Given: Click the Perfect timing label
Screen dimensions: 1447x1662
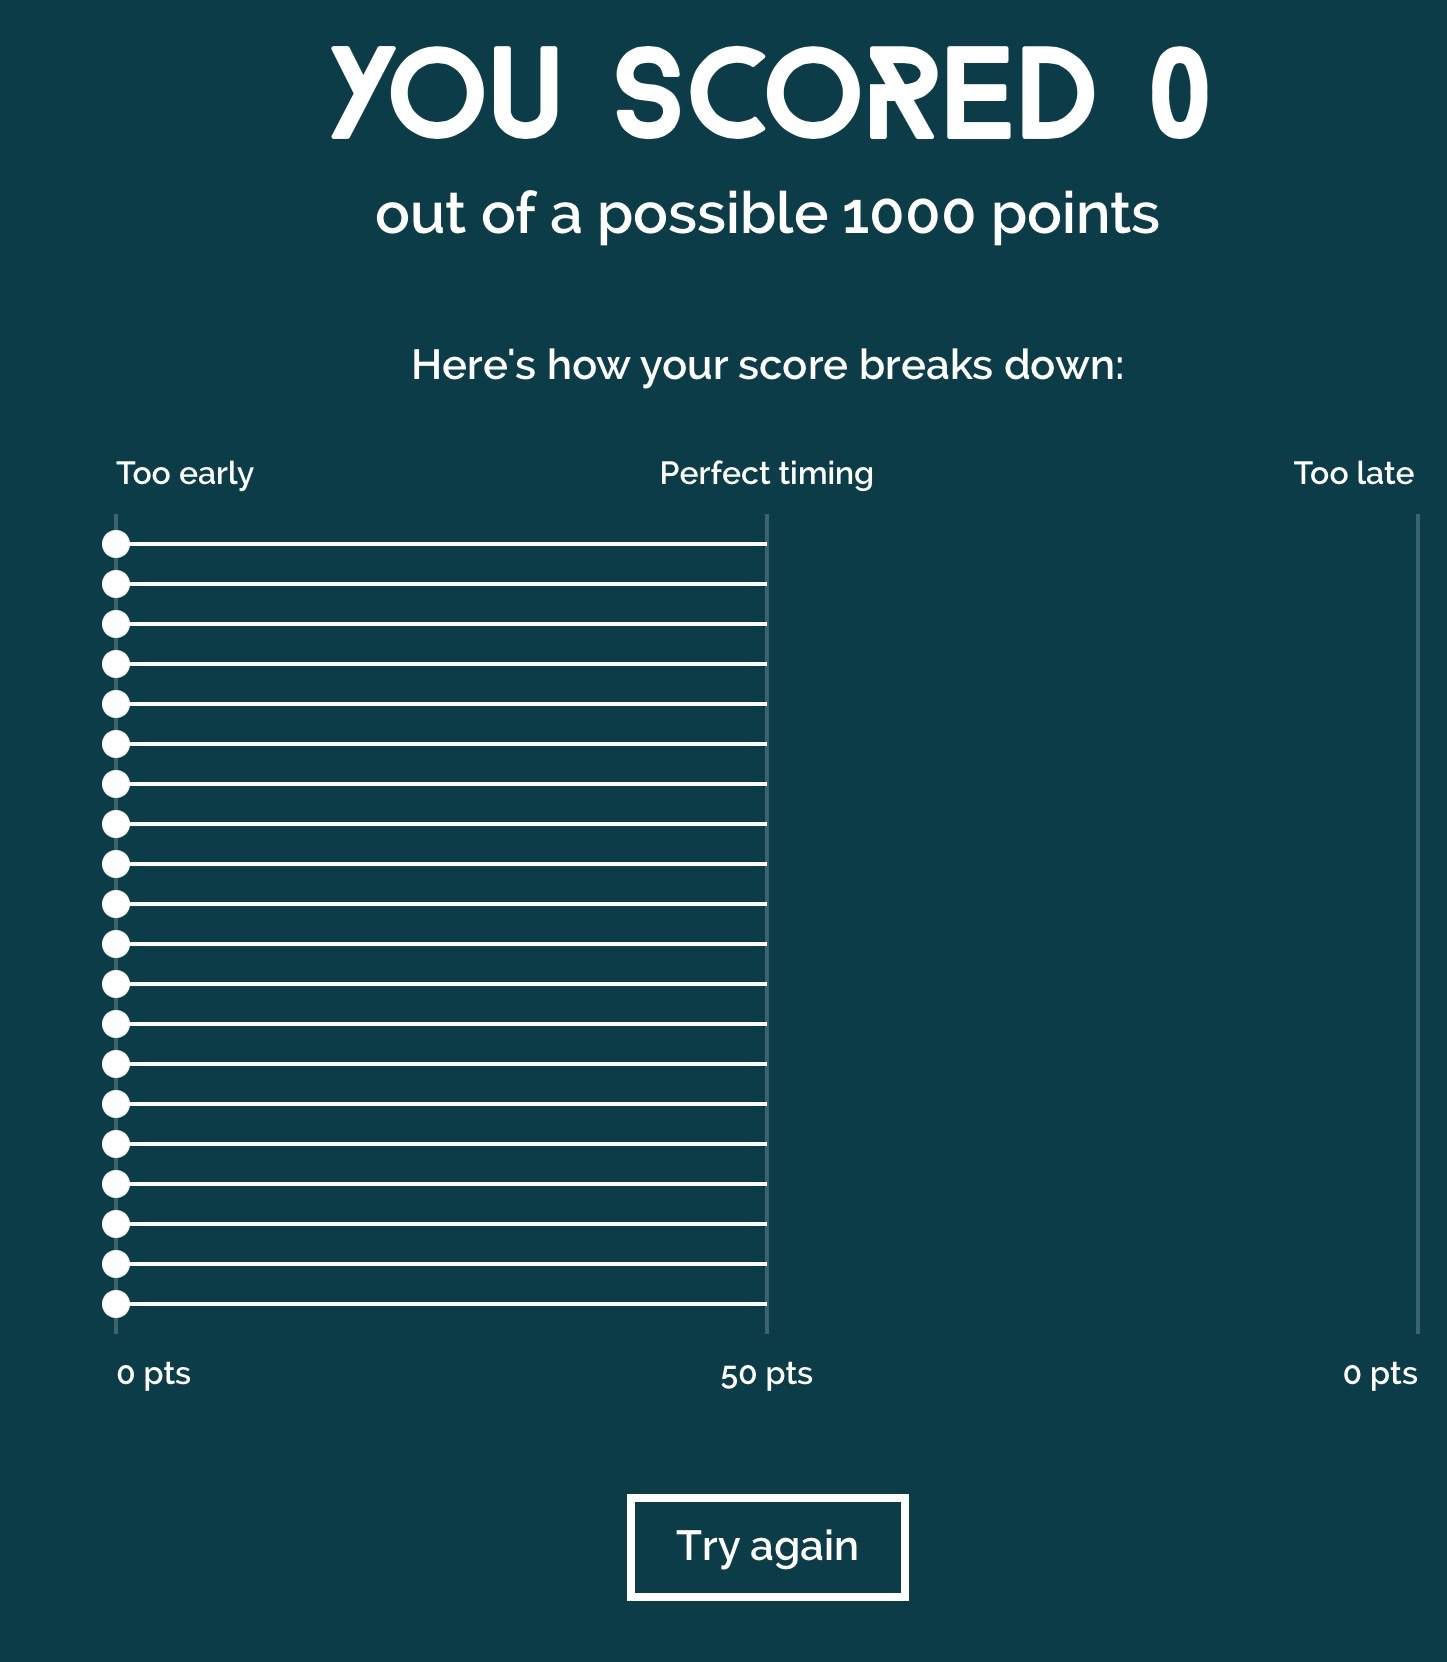Looking at the screenshot, I should pos(767,474).
